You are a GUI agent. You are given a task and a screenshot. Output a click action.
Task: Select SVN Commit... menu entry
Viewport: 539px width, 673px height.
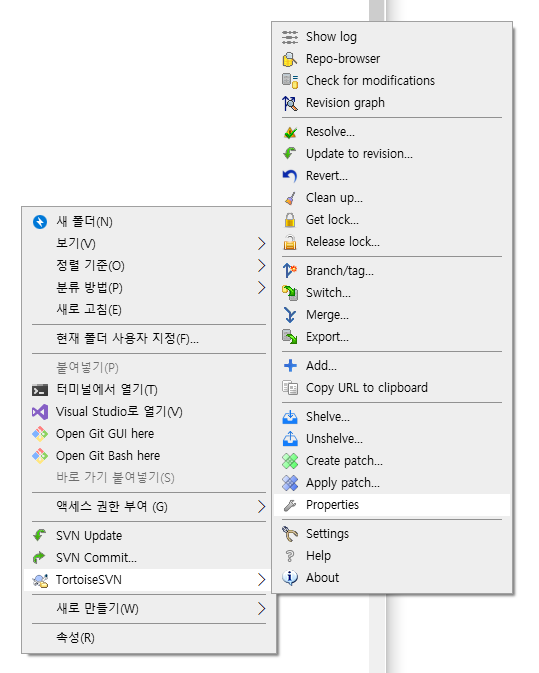pos(148,558)
